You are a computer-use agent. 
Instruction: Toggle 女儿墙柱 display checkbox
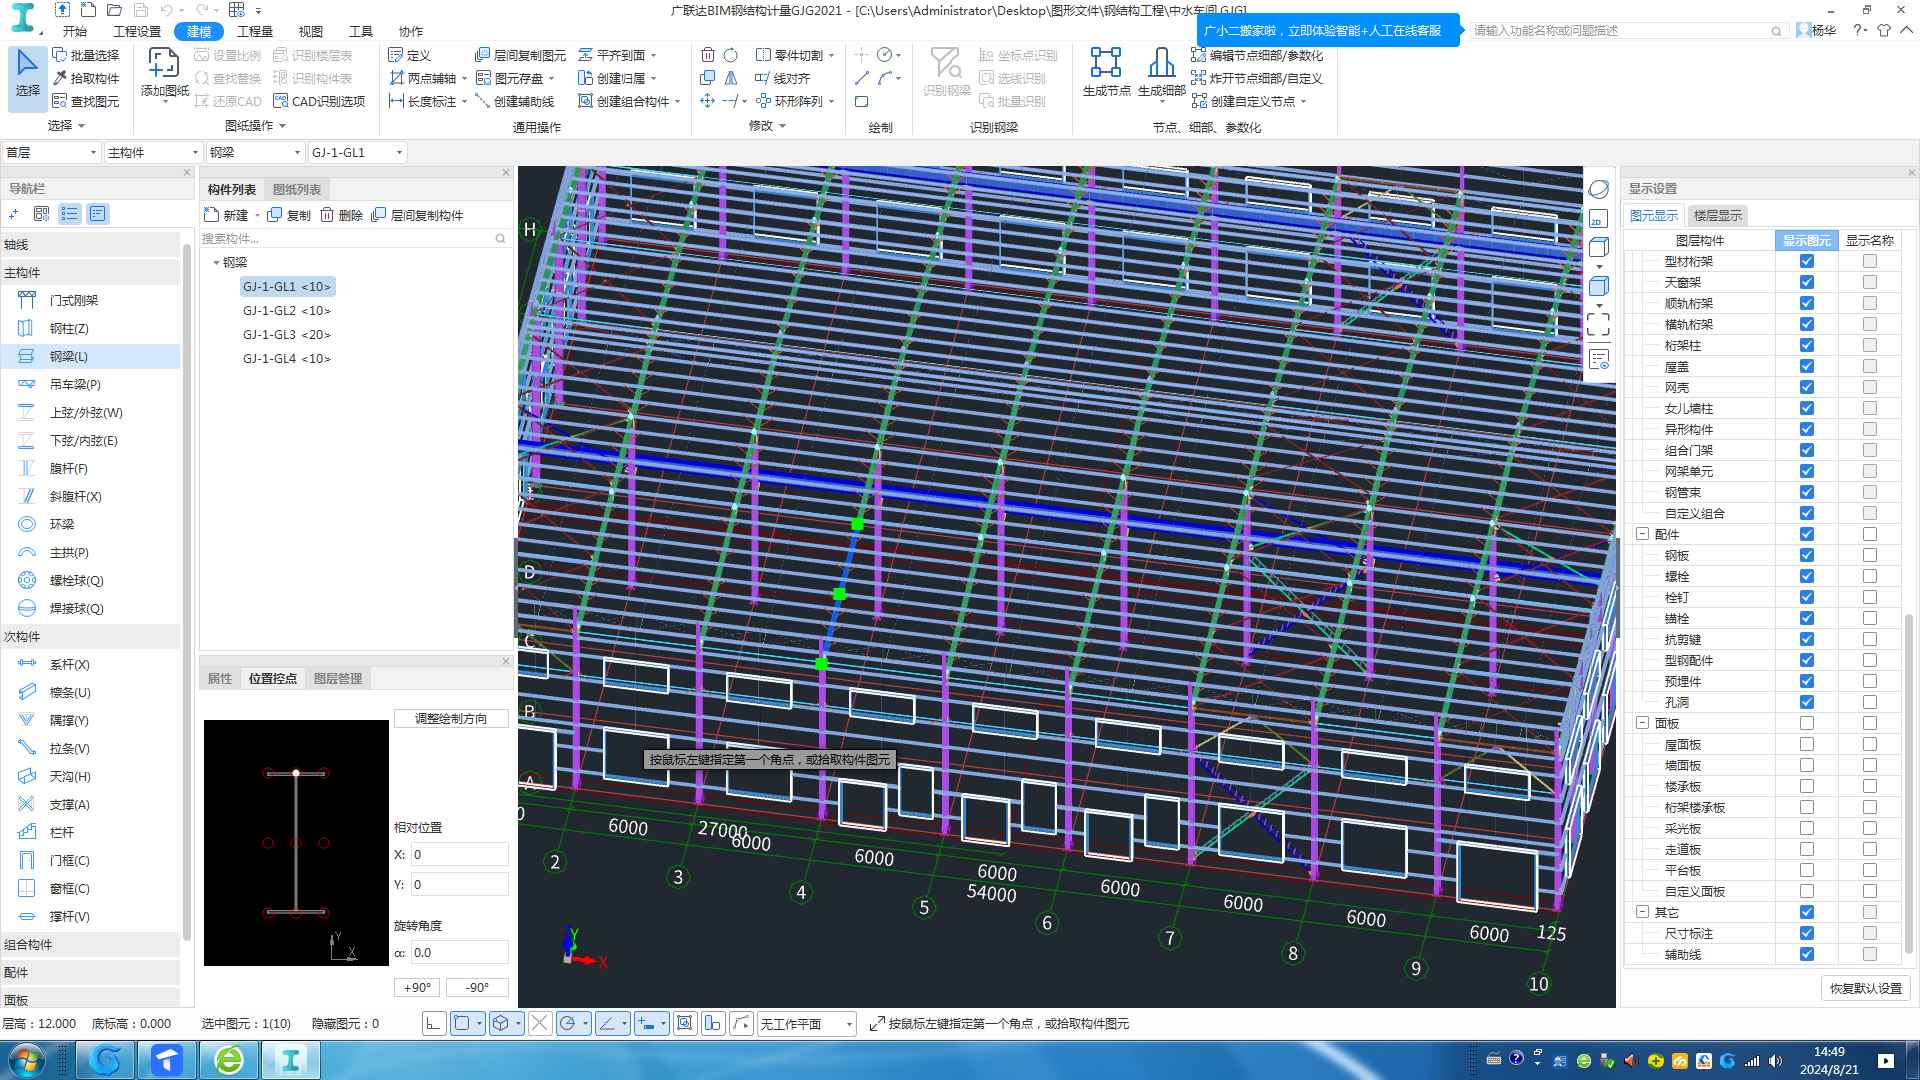(x=1806, y=408)
